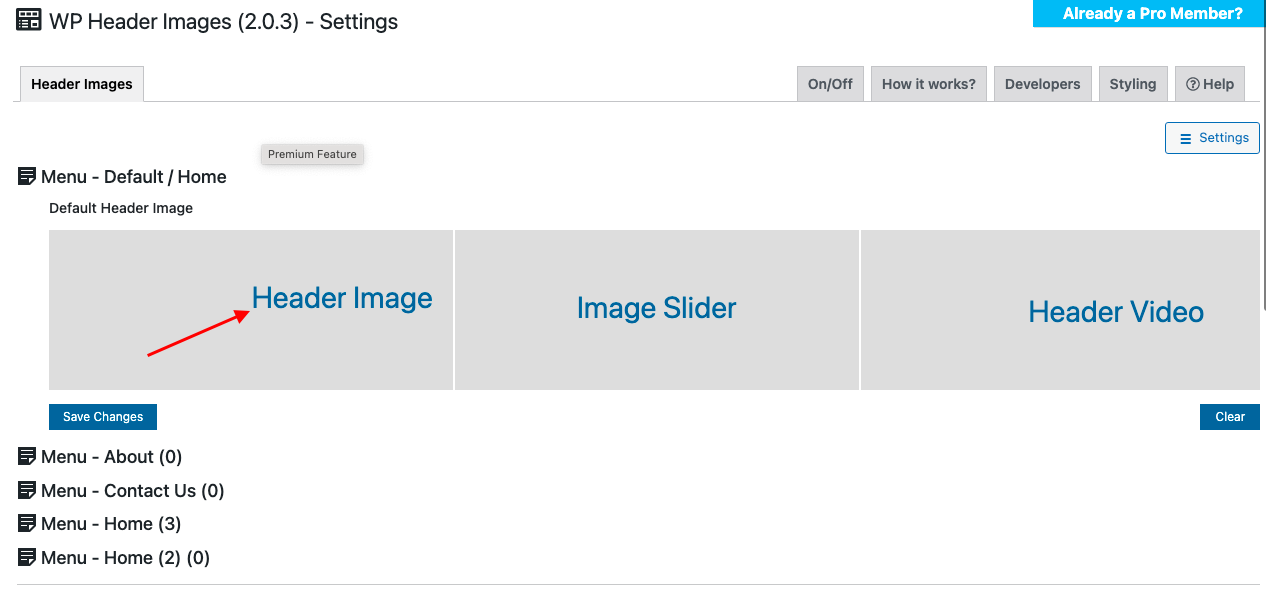Clear the default header image
The height and width of the screenshot is (595, 1266).
[1229, 416]
